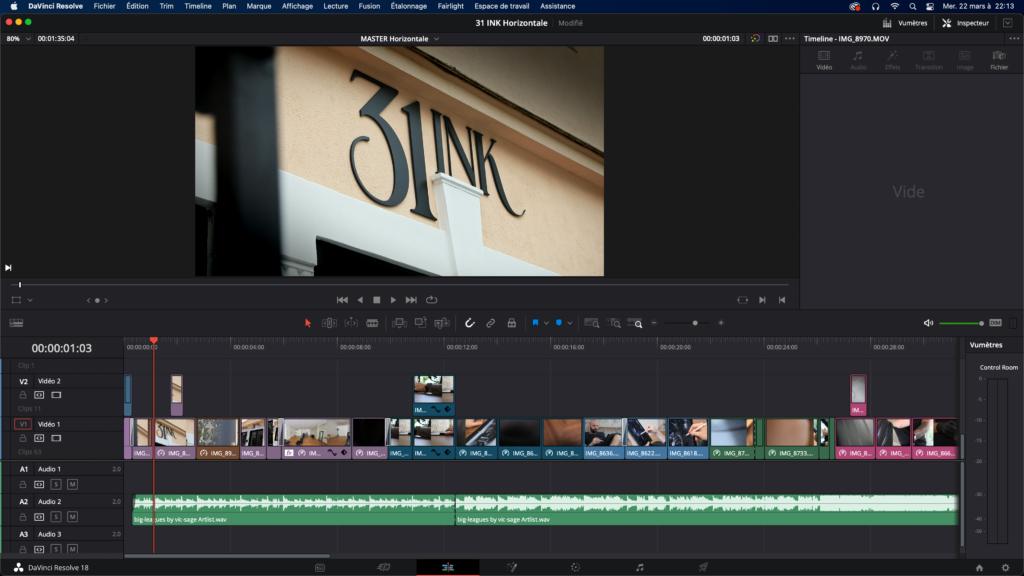
Task: Click the Zoom to fit timeline icon
Action: click(x=592, y=323)
